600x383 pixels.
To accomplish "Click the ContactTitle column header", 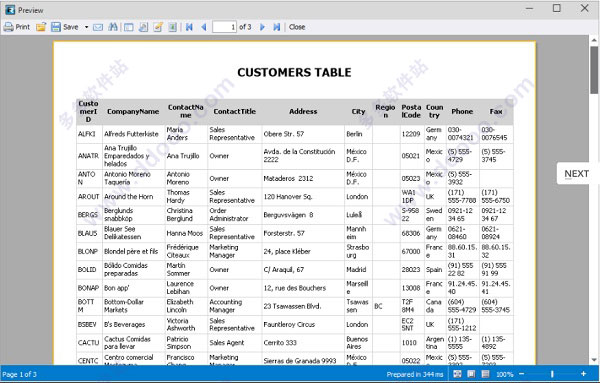I will (x=235, y=111).
